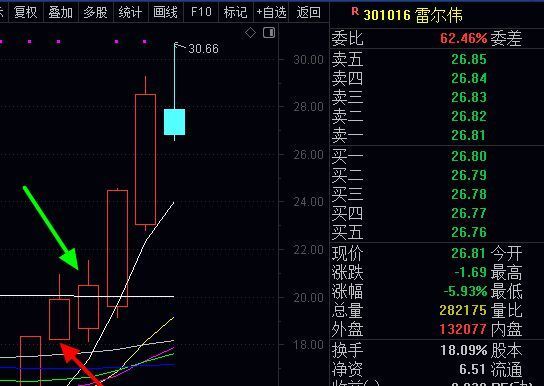Click the diamond icon above chart
The image size is (544, 386).
(x=250, y=33)
